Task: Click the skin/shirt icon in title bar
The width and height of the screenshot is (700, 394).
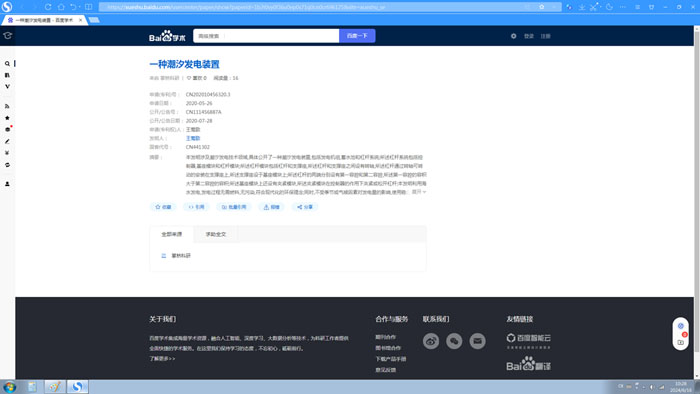Action: pyautogui.click(x=651, y=7)
